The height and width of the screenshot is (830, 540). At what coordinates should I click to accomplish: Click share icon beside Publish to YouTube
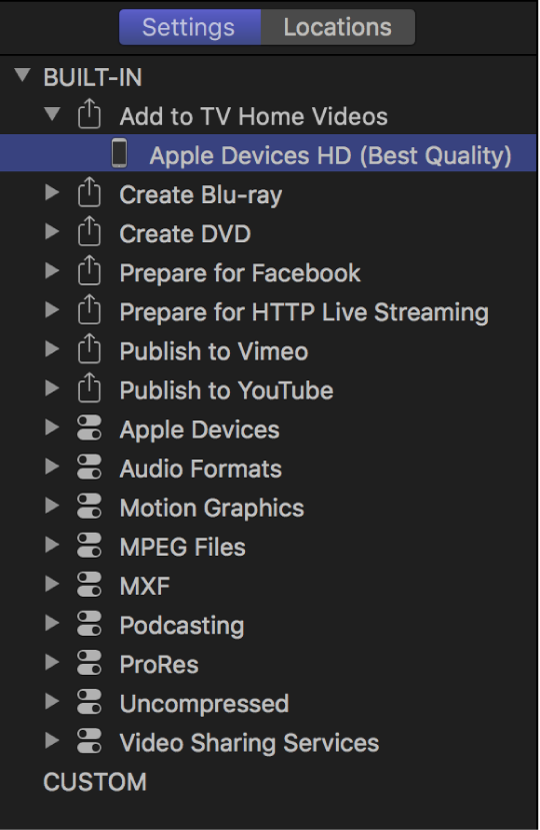point(89,388)
